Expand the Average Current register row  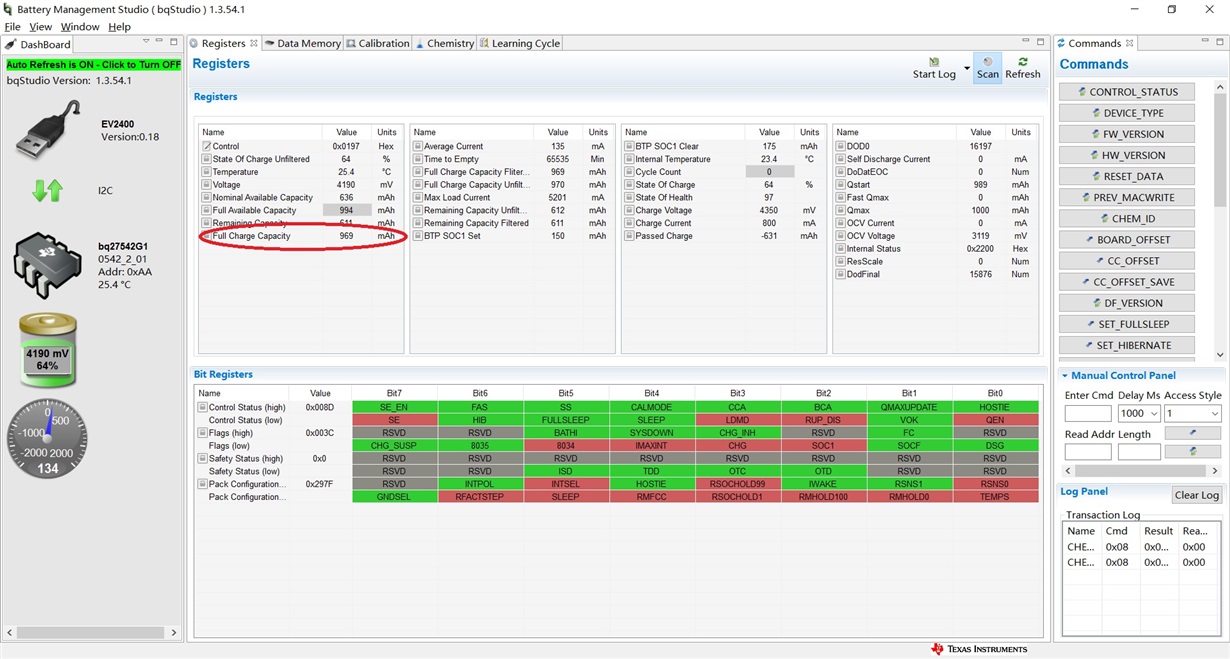point(418,146)
